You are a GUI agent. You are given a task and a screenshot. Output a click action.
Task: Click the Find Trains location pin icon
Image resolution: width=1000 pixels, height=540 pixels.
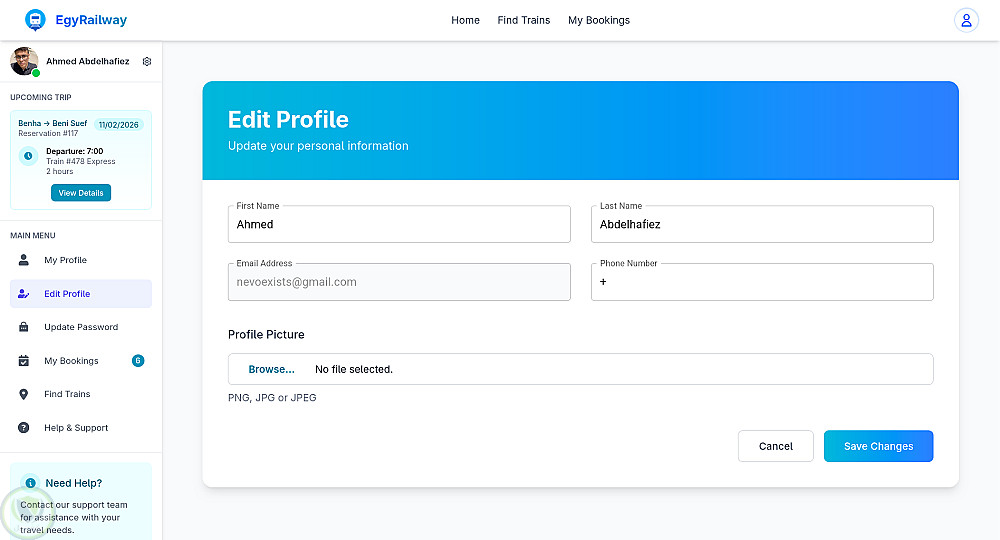(24, 394)
